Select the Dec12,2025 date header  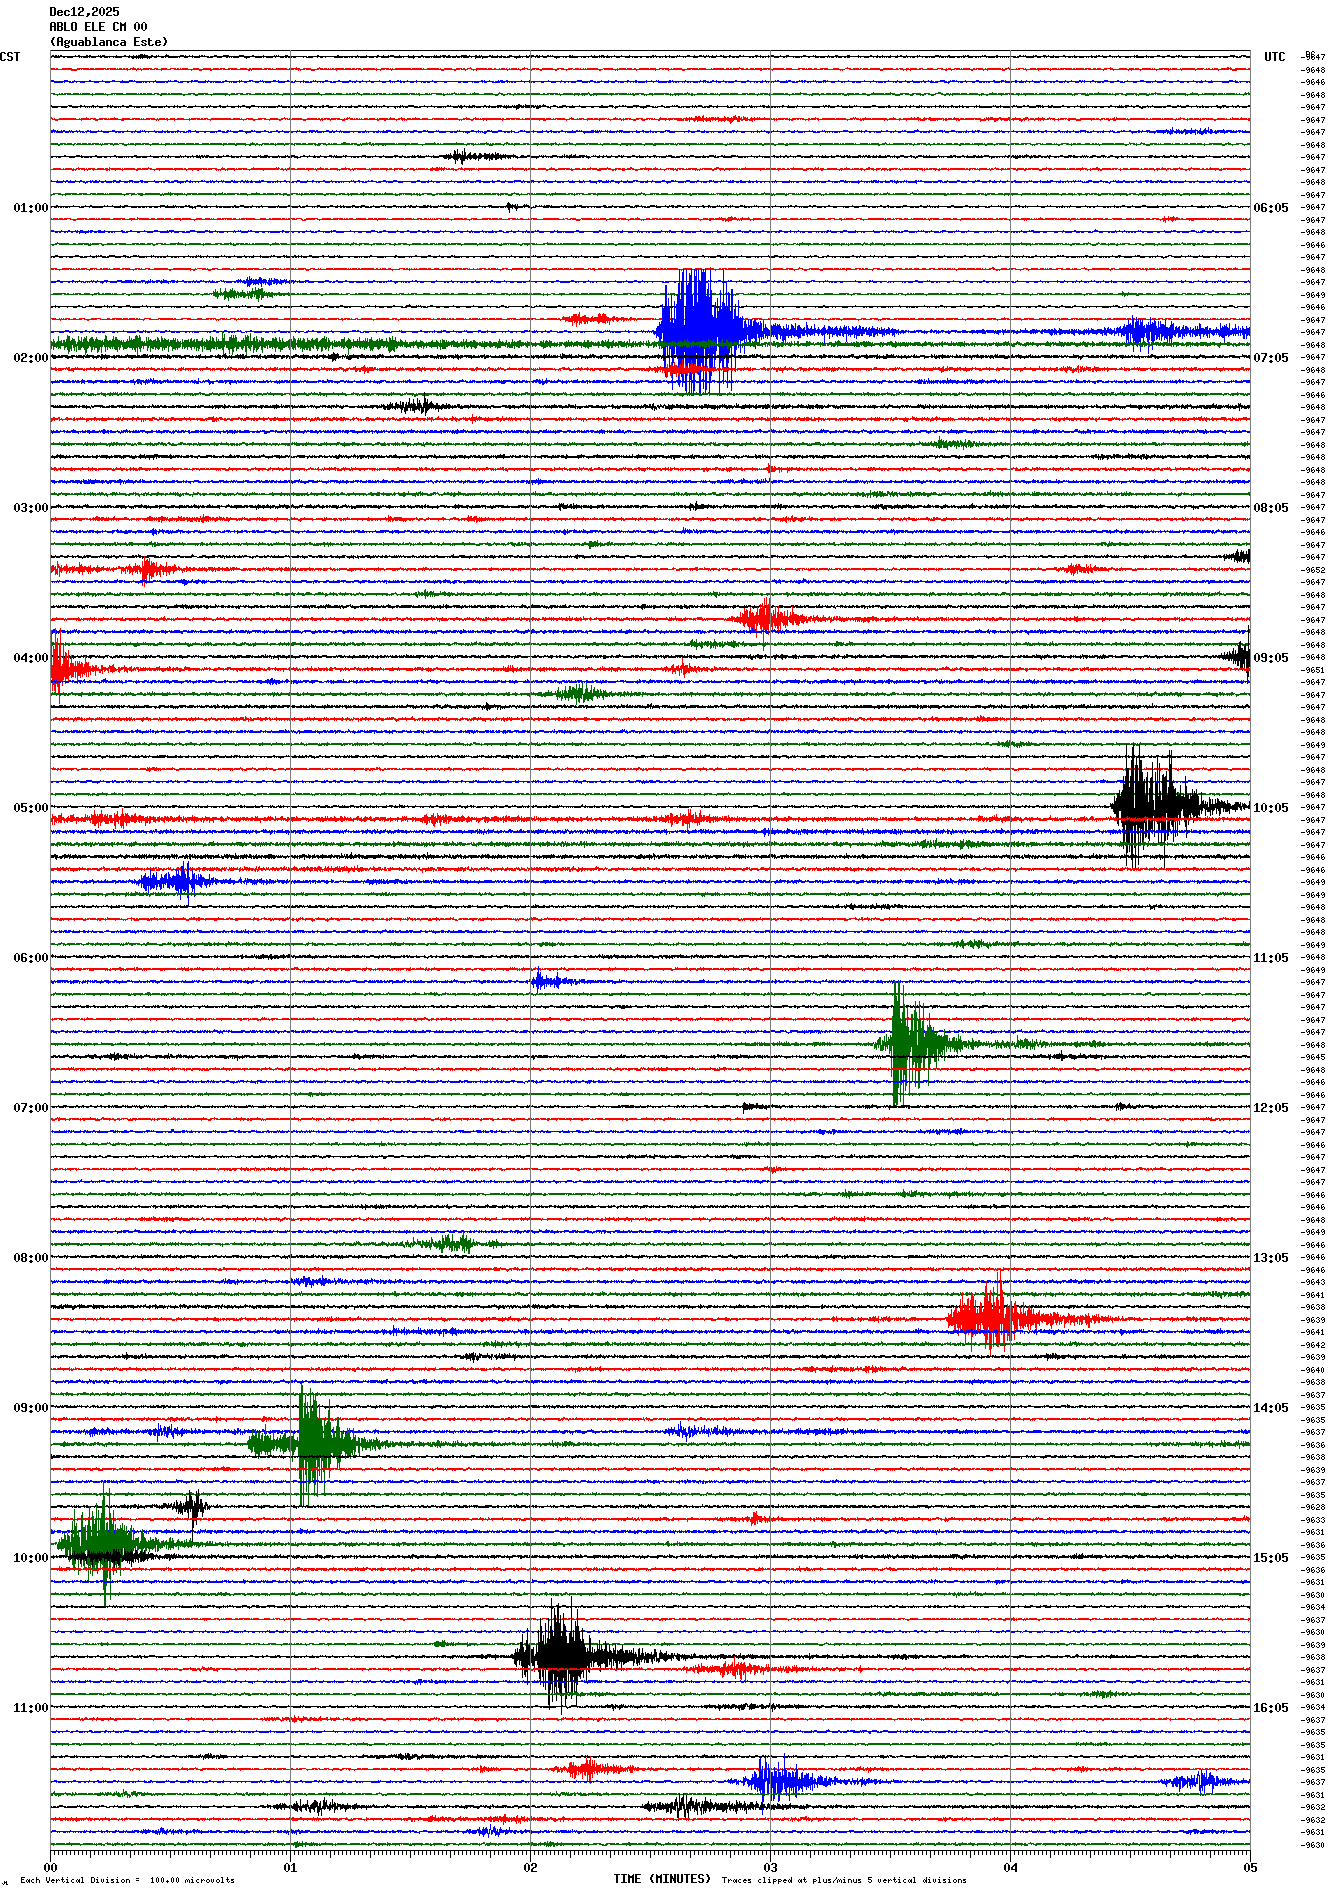[84, 12]
